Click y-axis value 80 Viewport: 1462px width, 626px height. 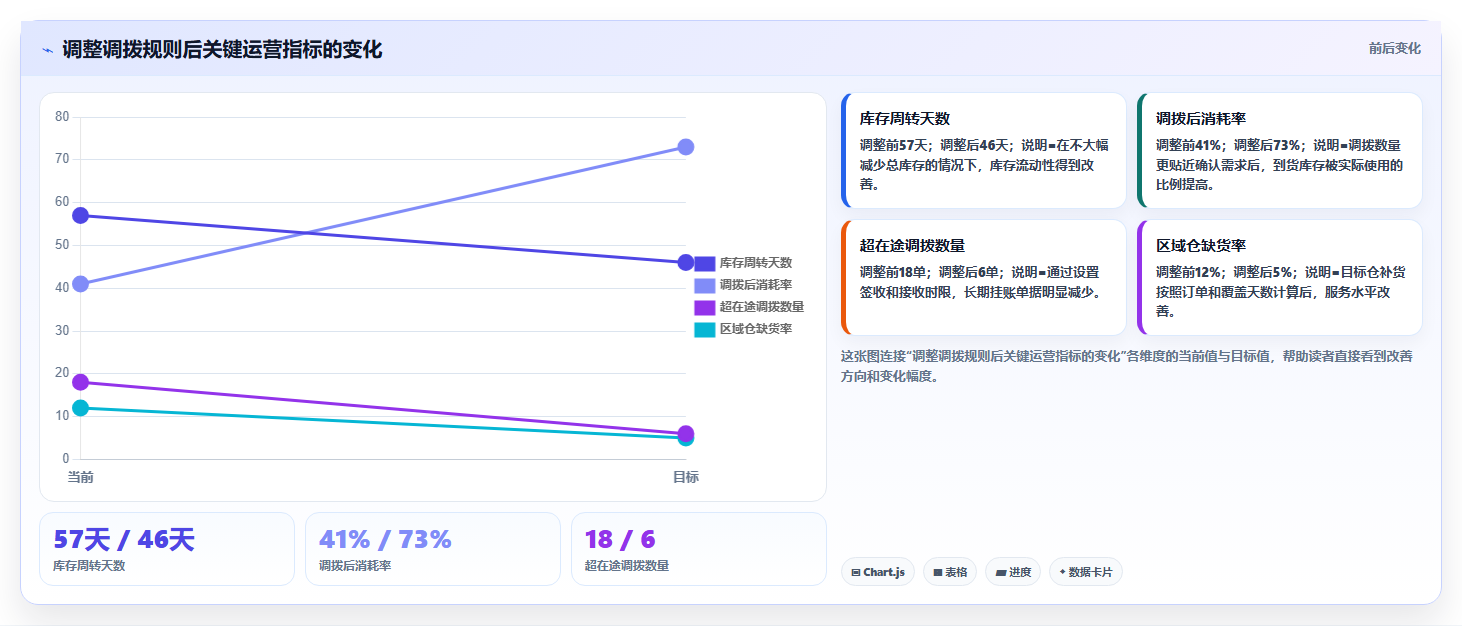[x=62, y=117]
